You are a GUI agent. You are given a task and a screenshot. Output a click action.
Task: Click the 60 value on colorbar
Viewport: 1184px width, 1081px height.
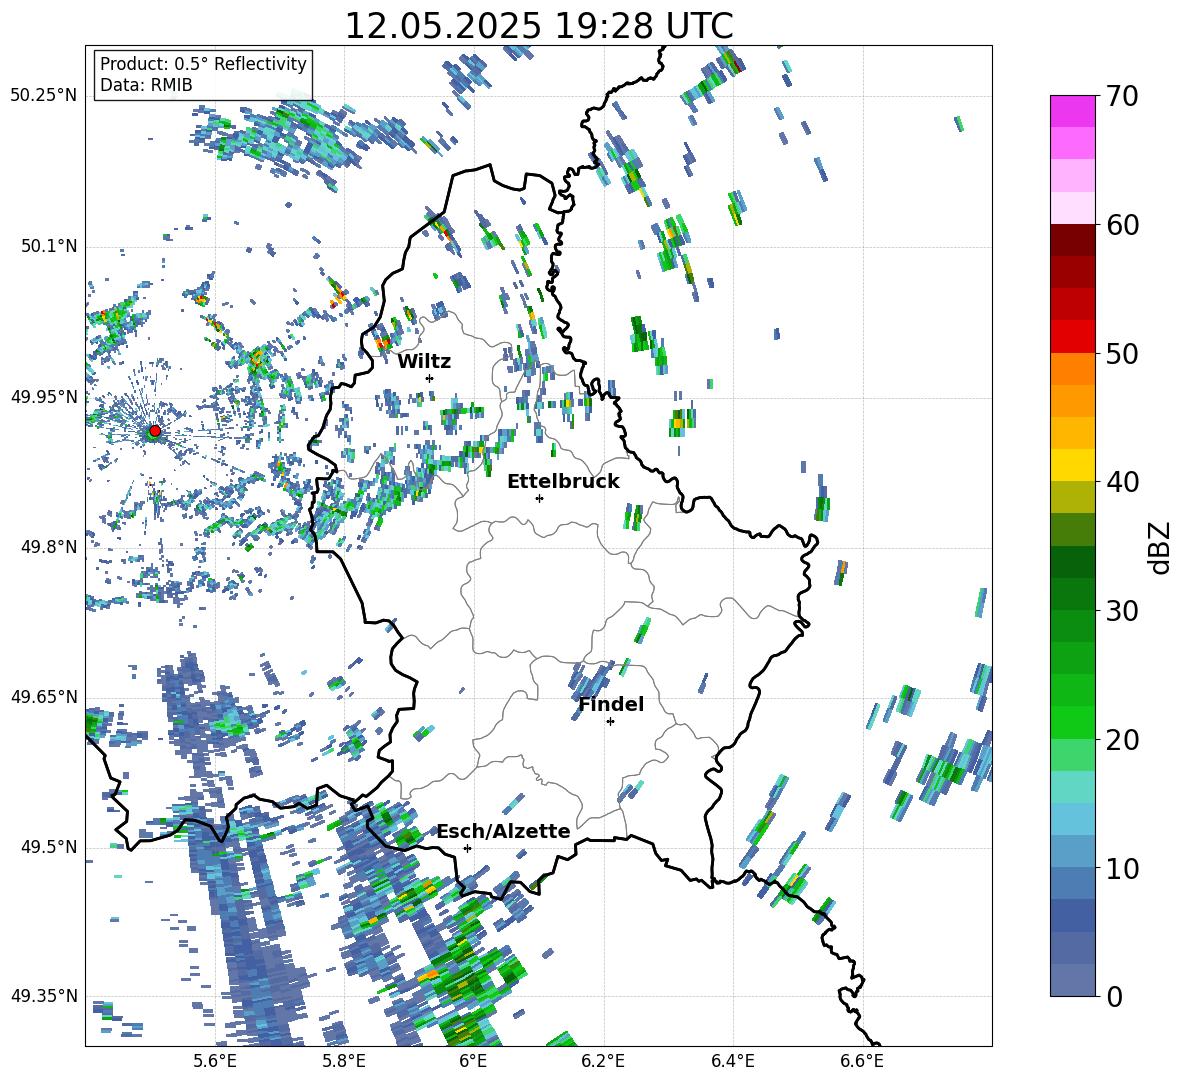1122,225
